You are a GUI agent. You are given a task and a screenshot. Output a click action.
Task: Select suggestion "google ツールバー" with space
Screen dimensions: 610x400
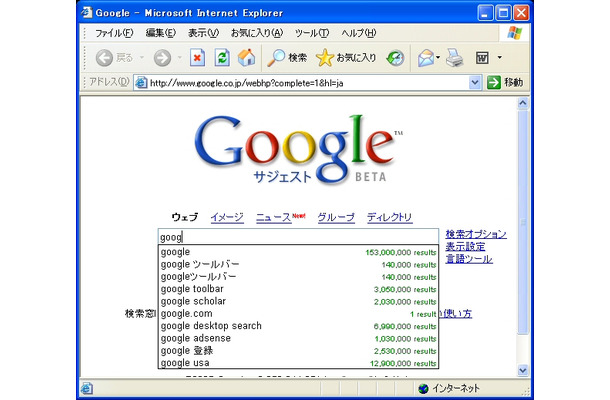tap(298, 265)
